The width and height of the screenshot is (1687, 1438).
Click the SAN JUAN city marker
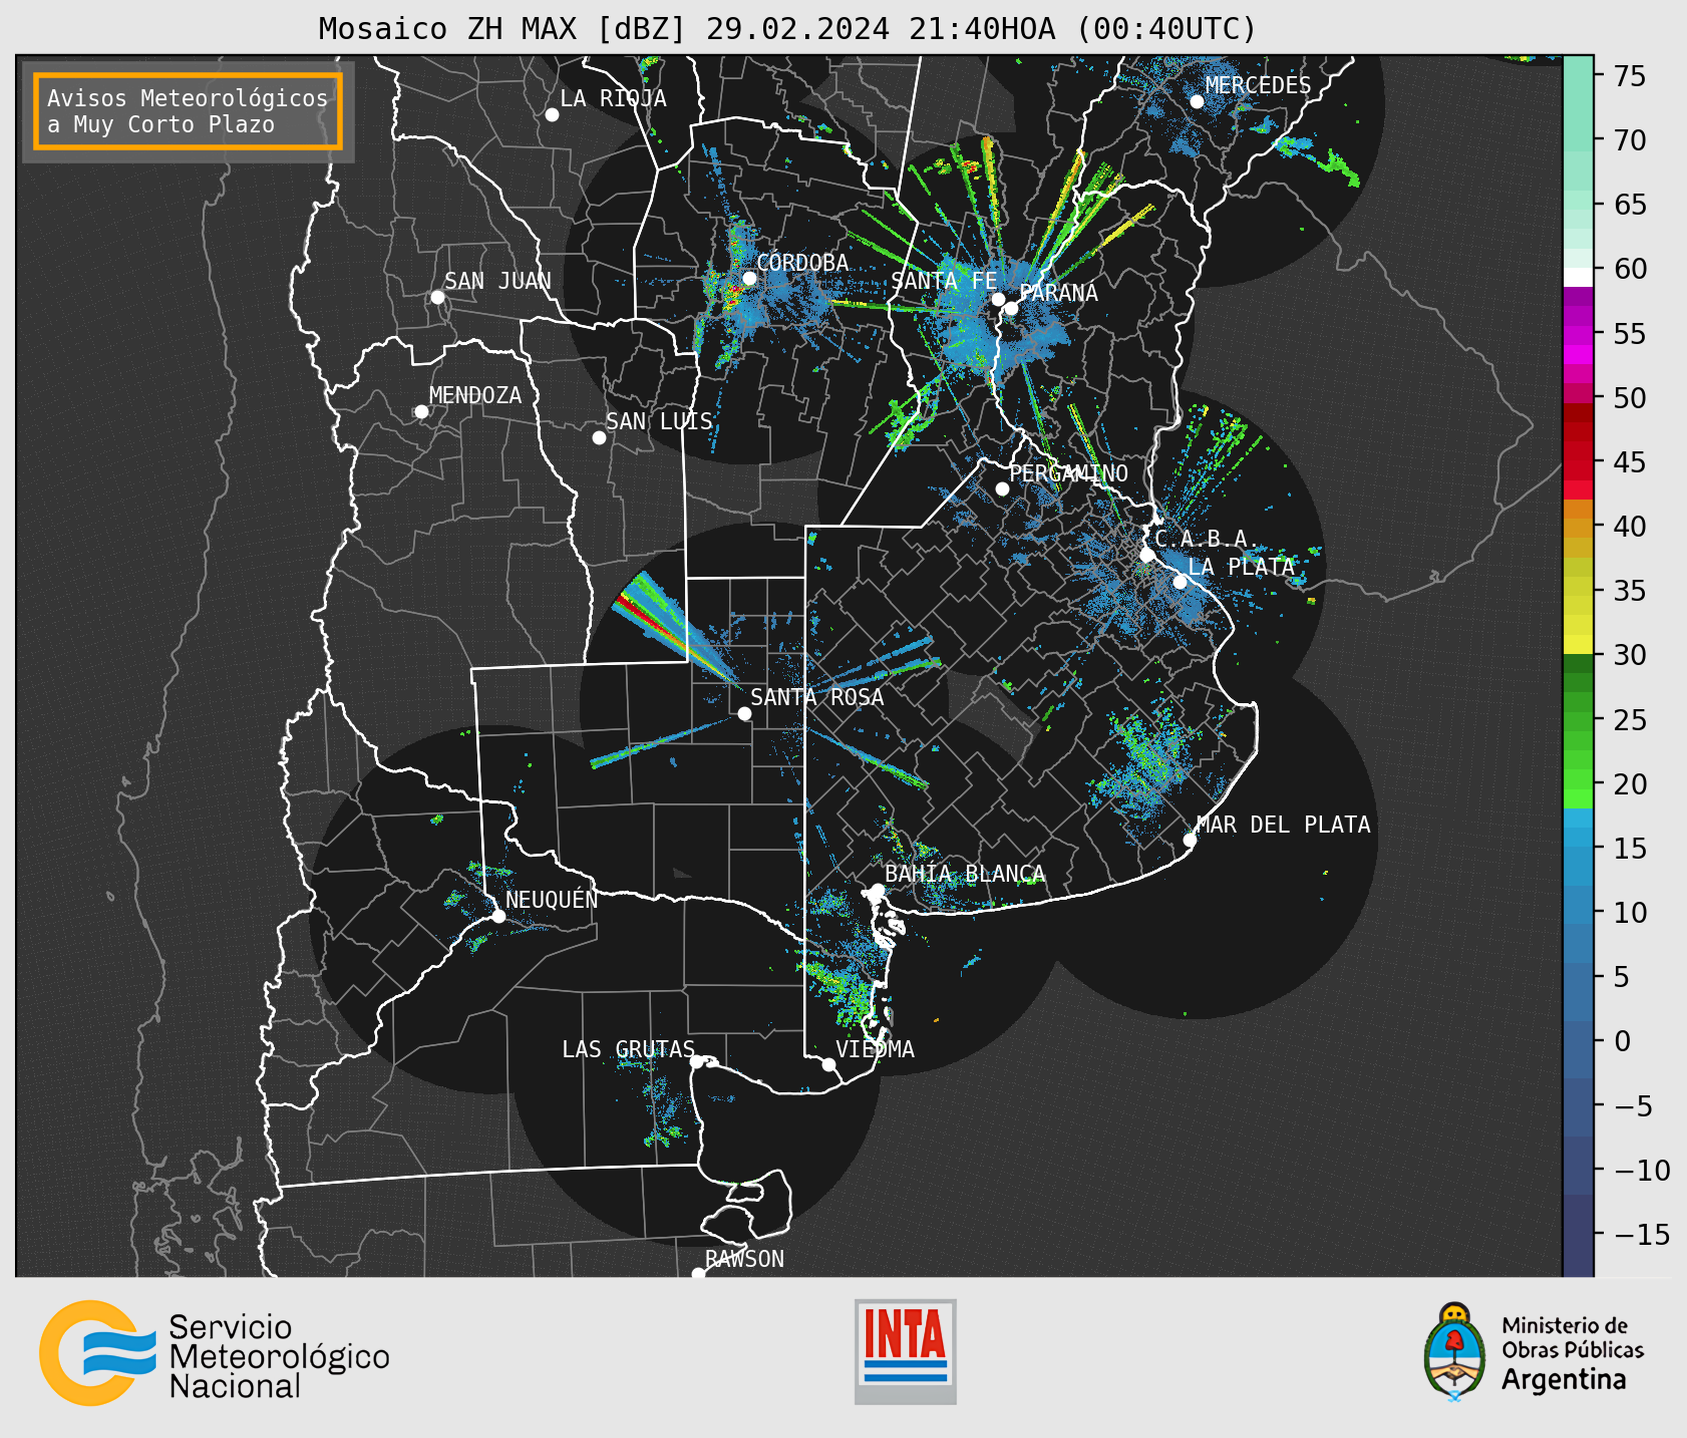click(x=437, y=297)
